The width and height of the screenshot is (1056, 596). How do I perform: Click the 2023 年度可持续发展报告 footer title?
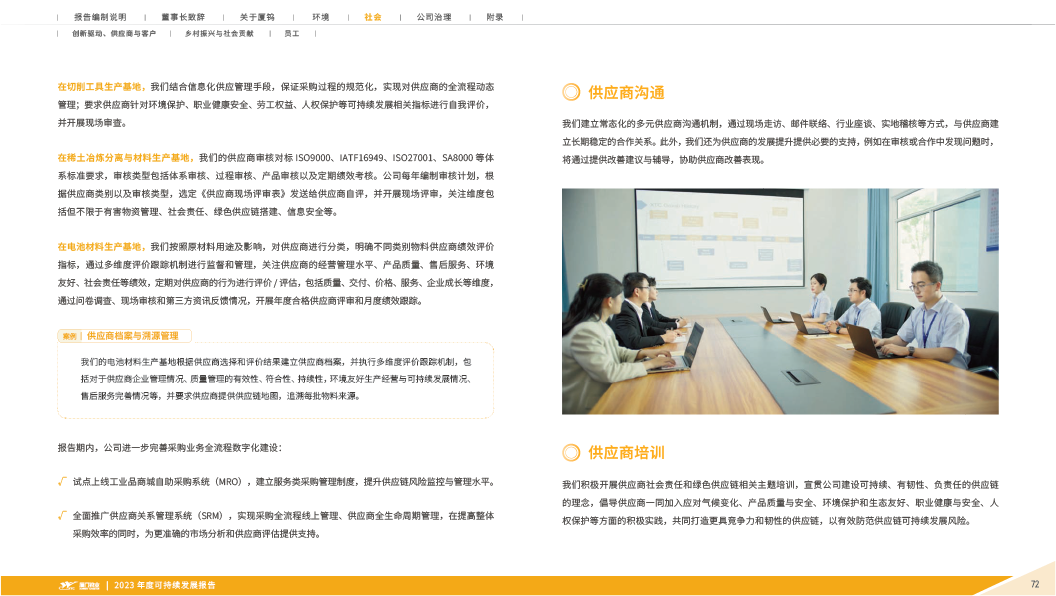point(165,585)
